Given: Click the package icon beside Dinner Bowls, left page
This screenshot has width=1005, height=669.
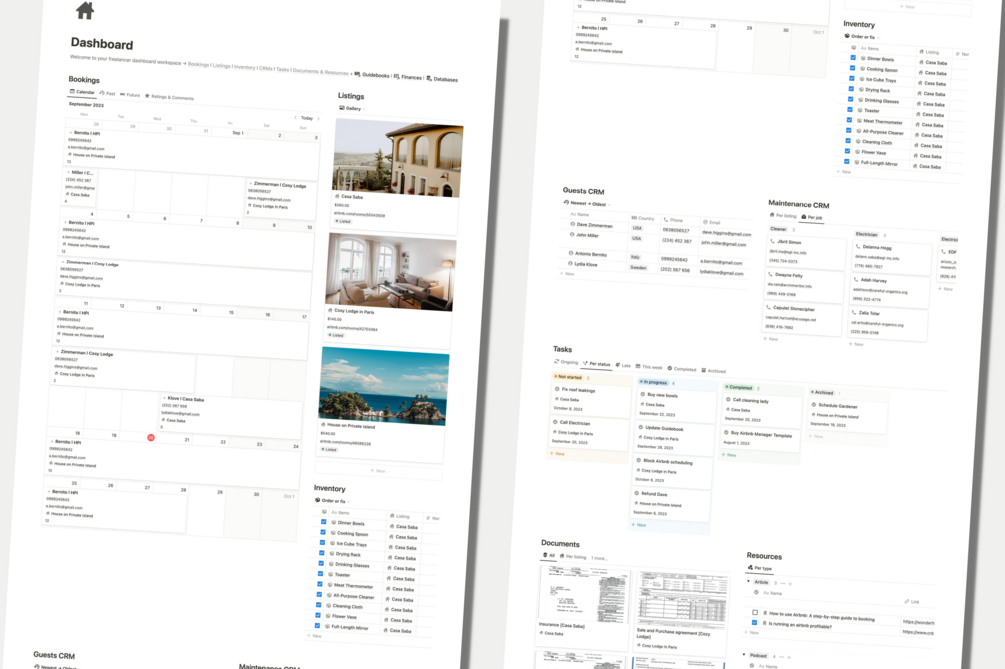Looking at the screenshot, I should 334,522.
